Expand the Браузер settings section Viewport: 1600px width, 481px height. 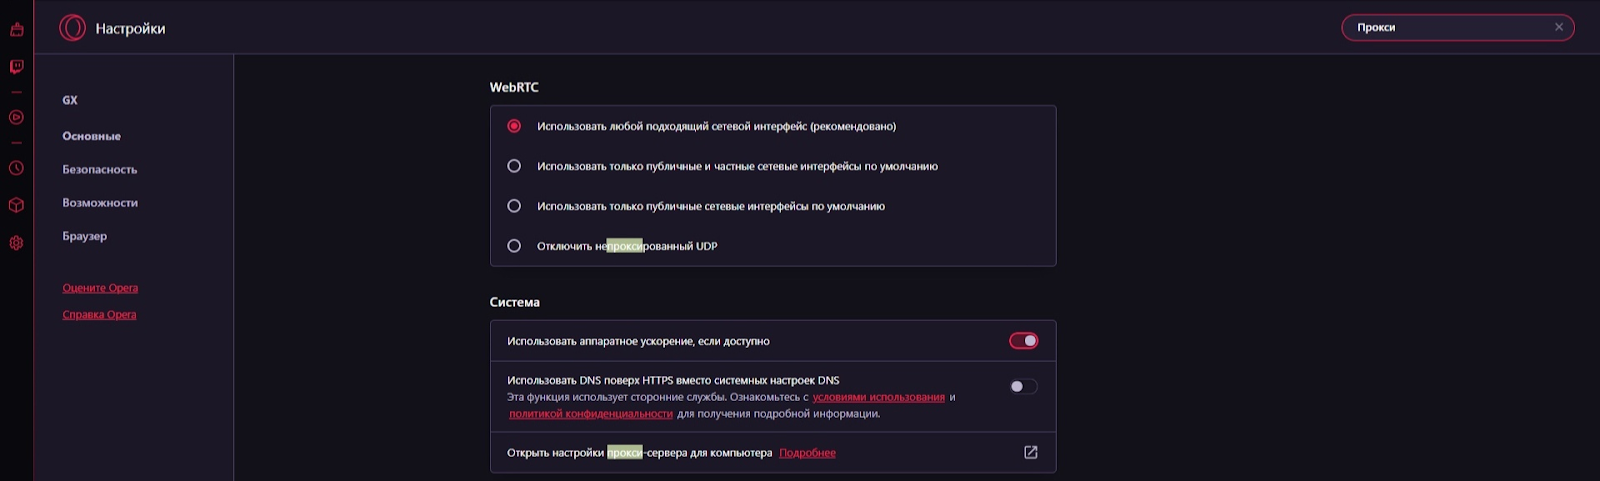(x=85, y=236)
